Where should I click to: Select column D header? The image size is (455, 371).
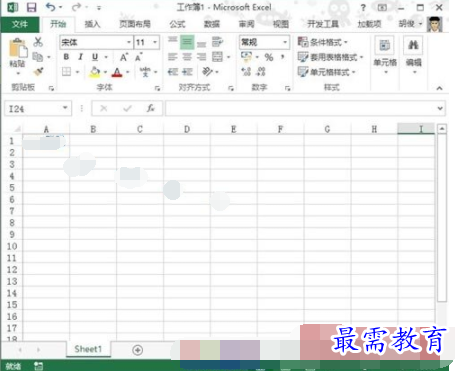[187, 129]
